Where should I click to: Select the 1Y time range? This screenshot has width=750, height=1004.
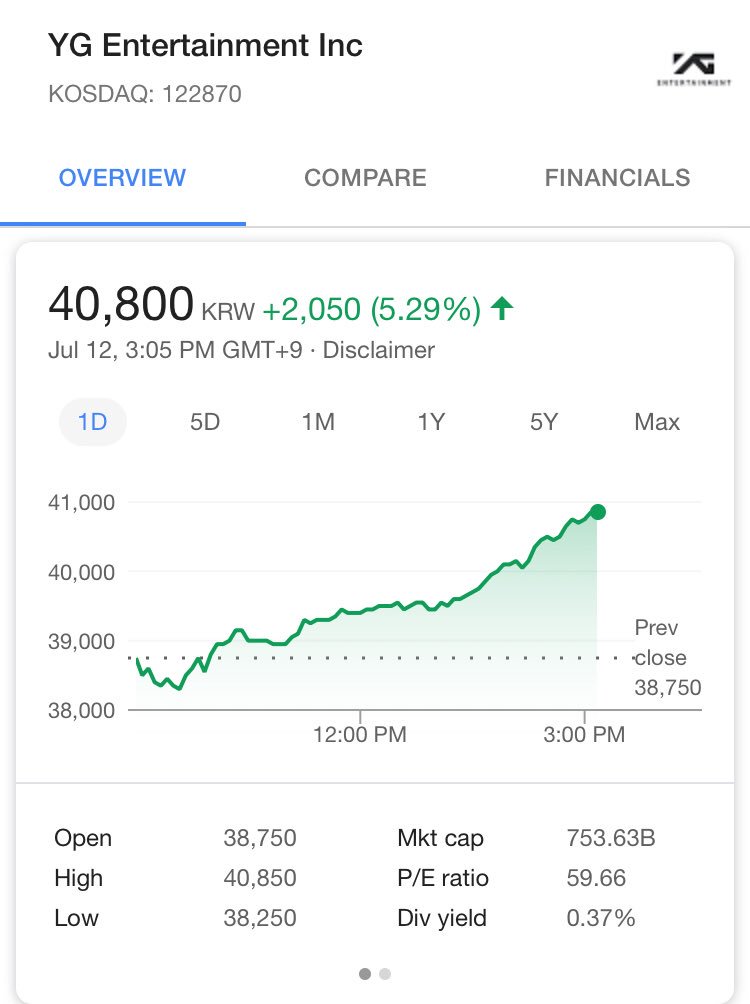click(431, 422)
